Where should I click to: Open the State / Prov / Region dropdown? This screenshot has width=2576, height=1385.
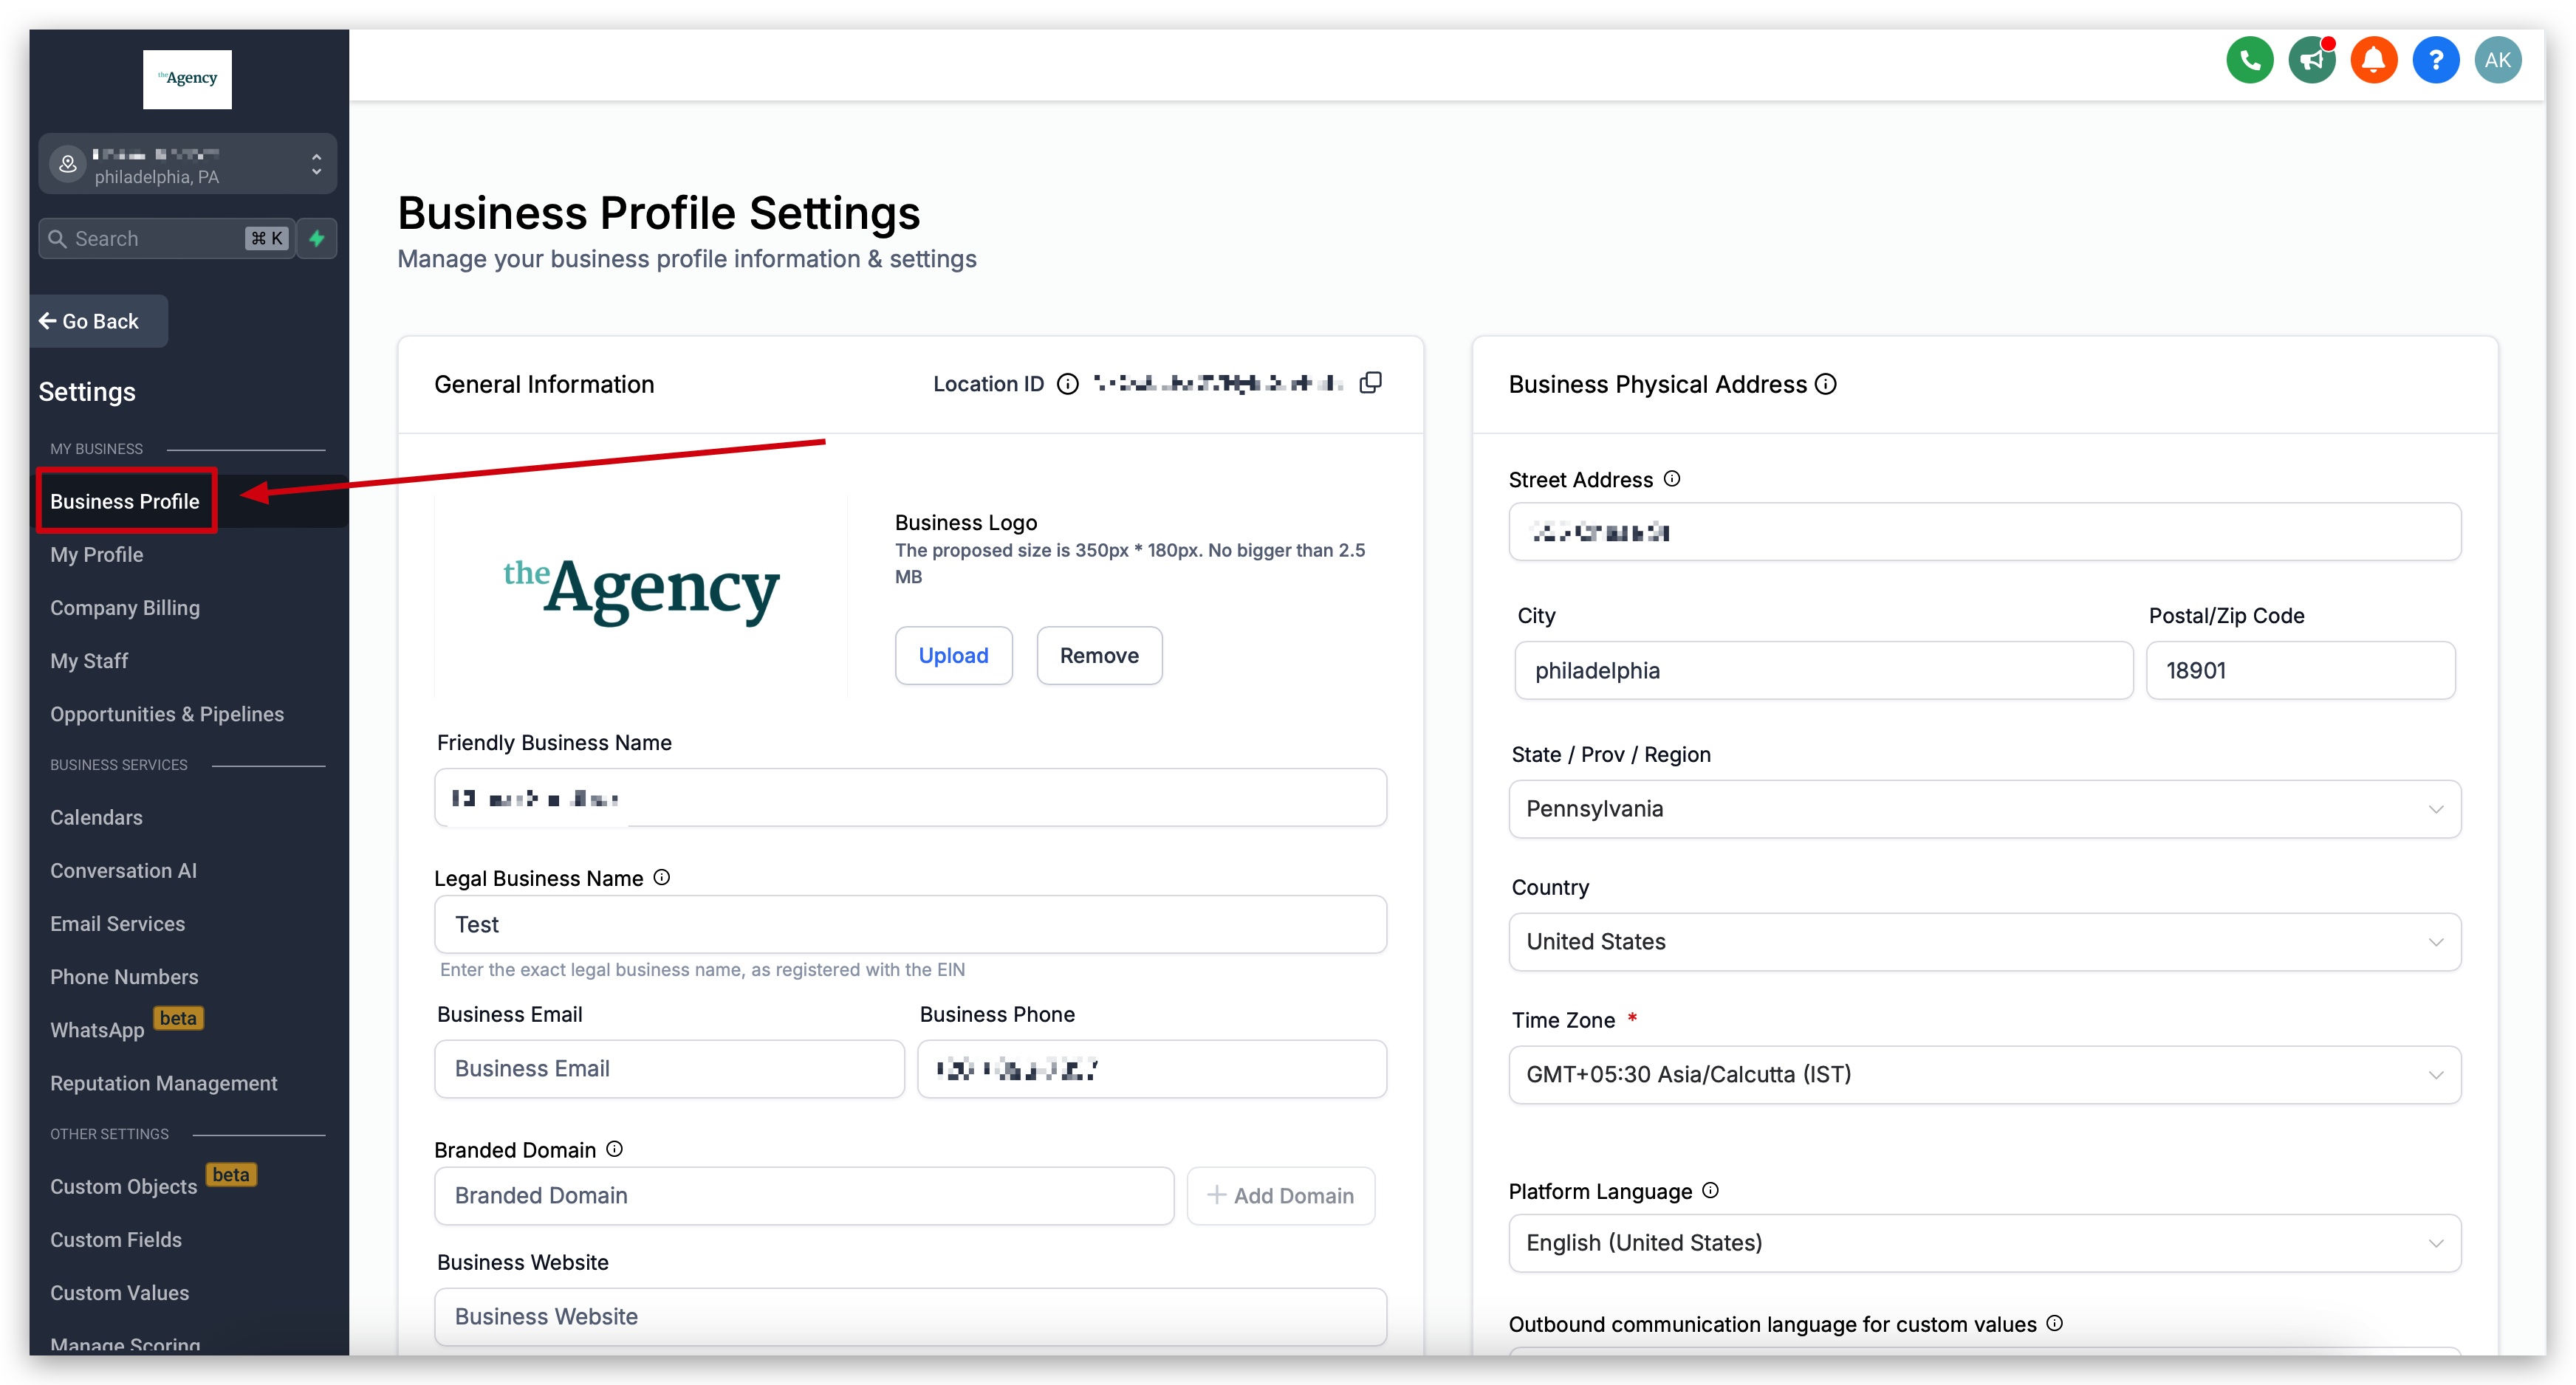tap(1984, 808)
